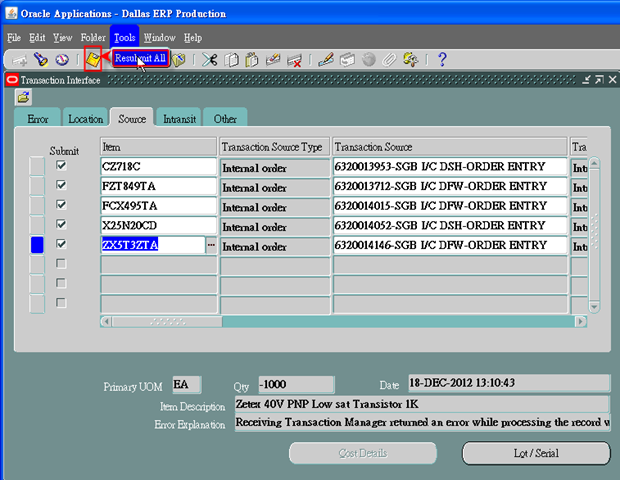
Task: Click the Qty field showing -1000
Action: click(296, 384)
